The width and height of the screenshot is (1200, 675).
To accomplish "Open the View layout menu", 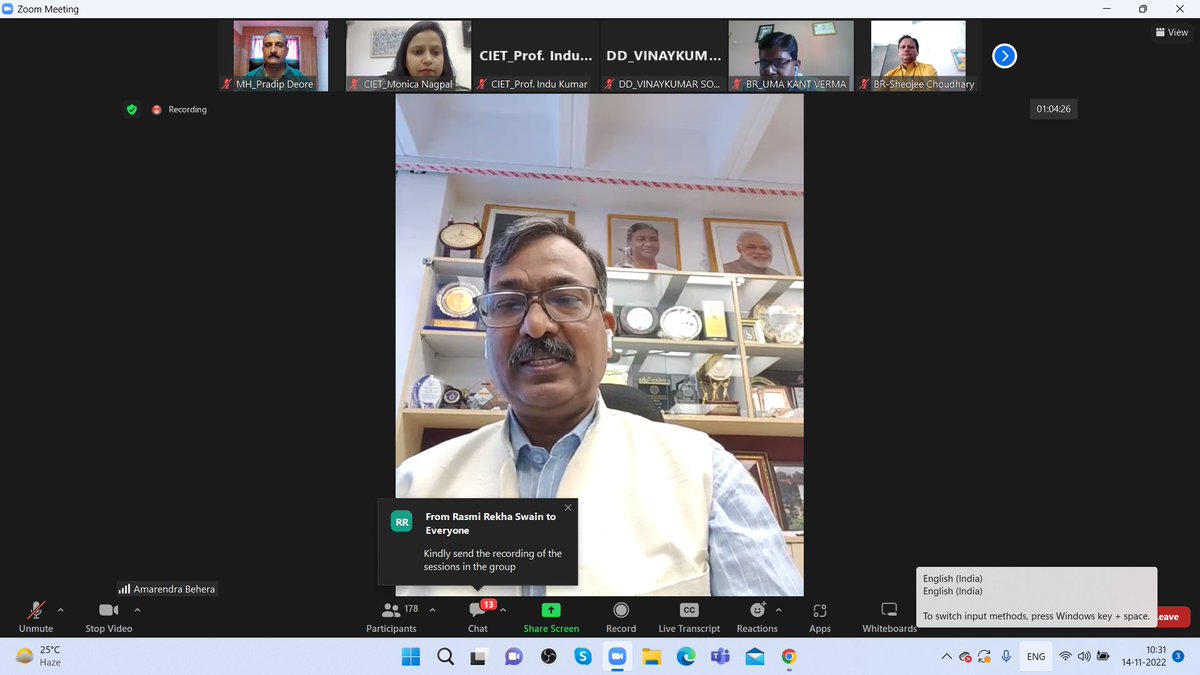I will (1172, 32).
